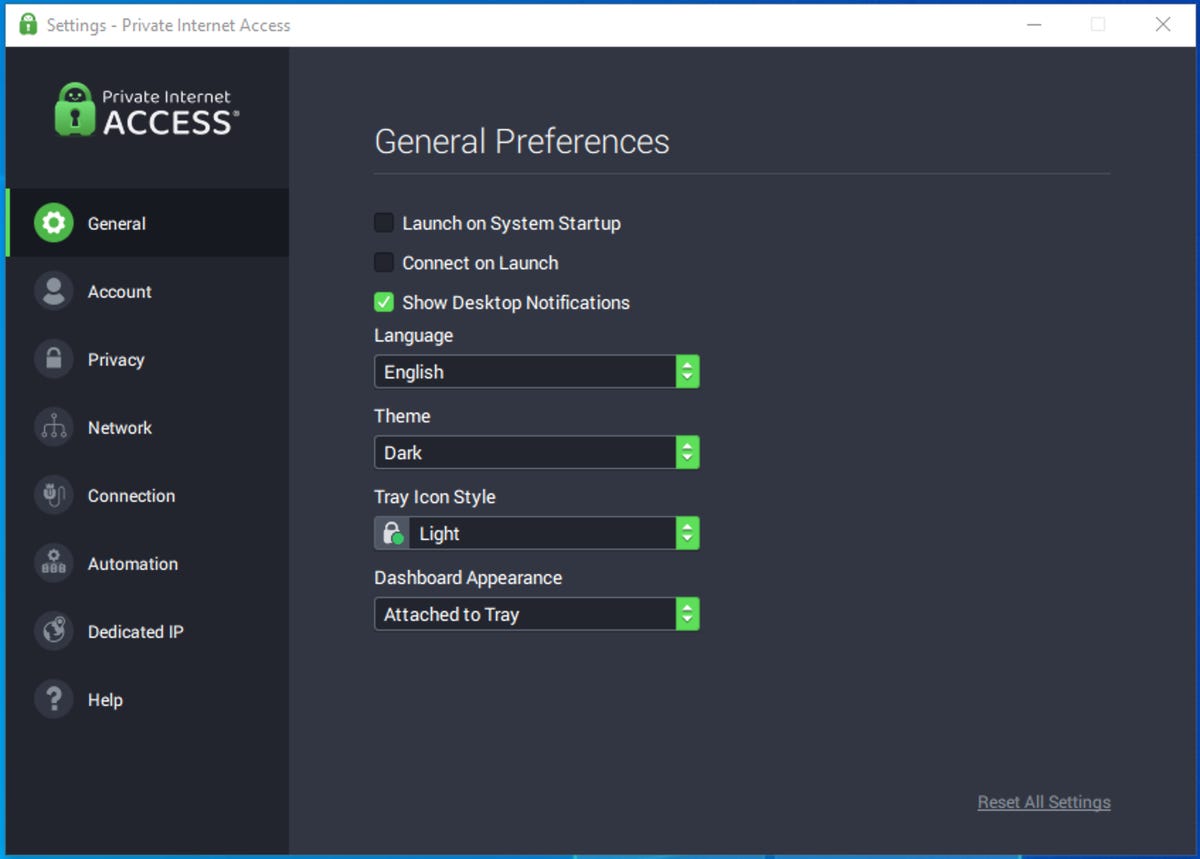Click the Launch on System Startup label

point(511,223)
